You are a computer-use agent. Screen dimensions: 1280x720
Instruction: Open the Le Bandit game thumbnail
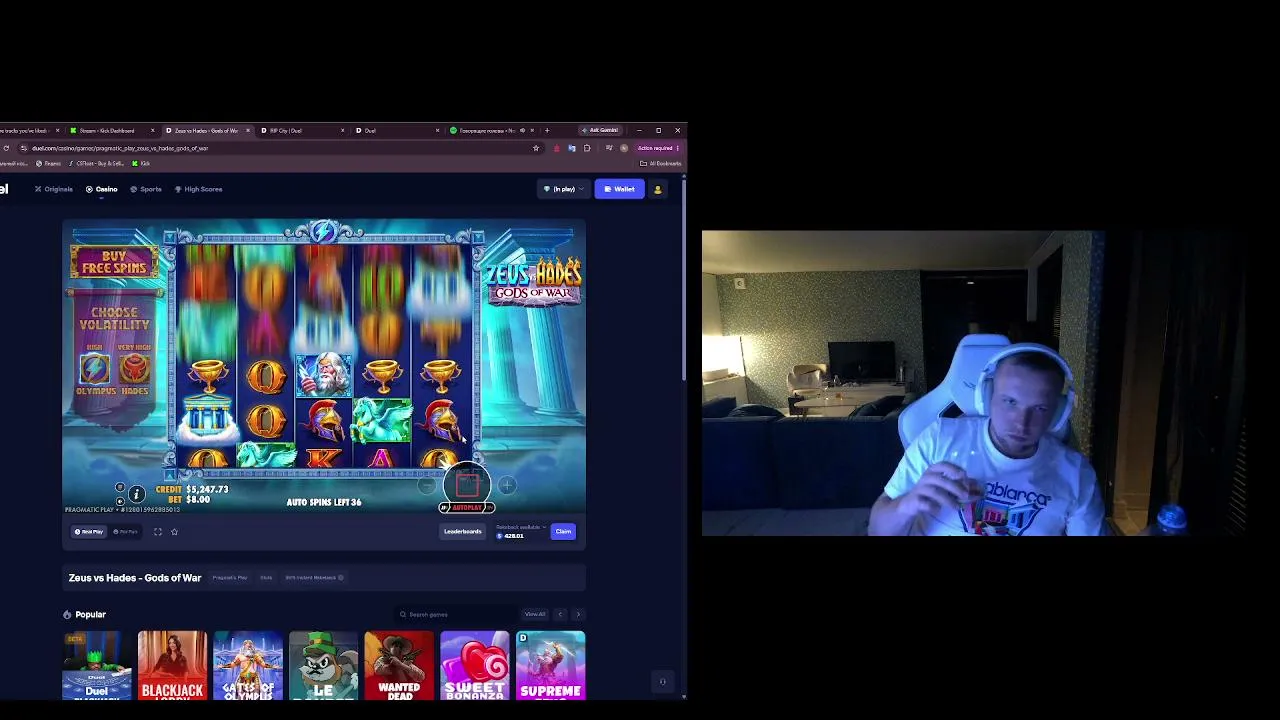tap(323, 665)
